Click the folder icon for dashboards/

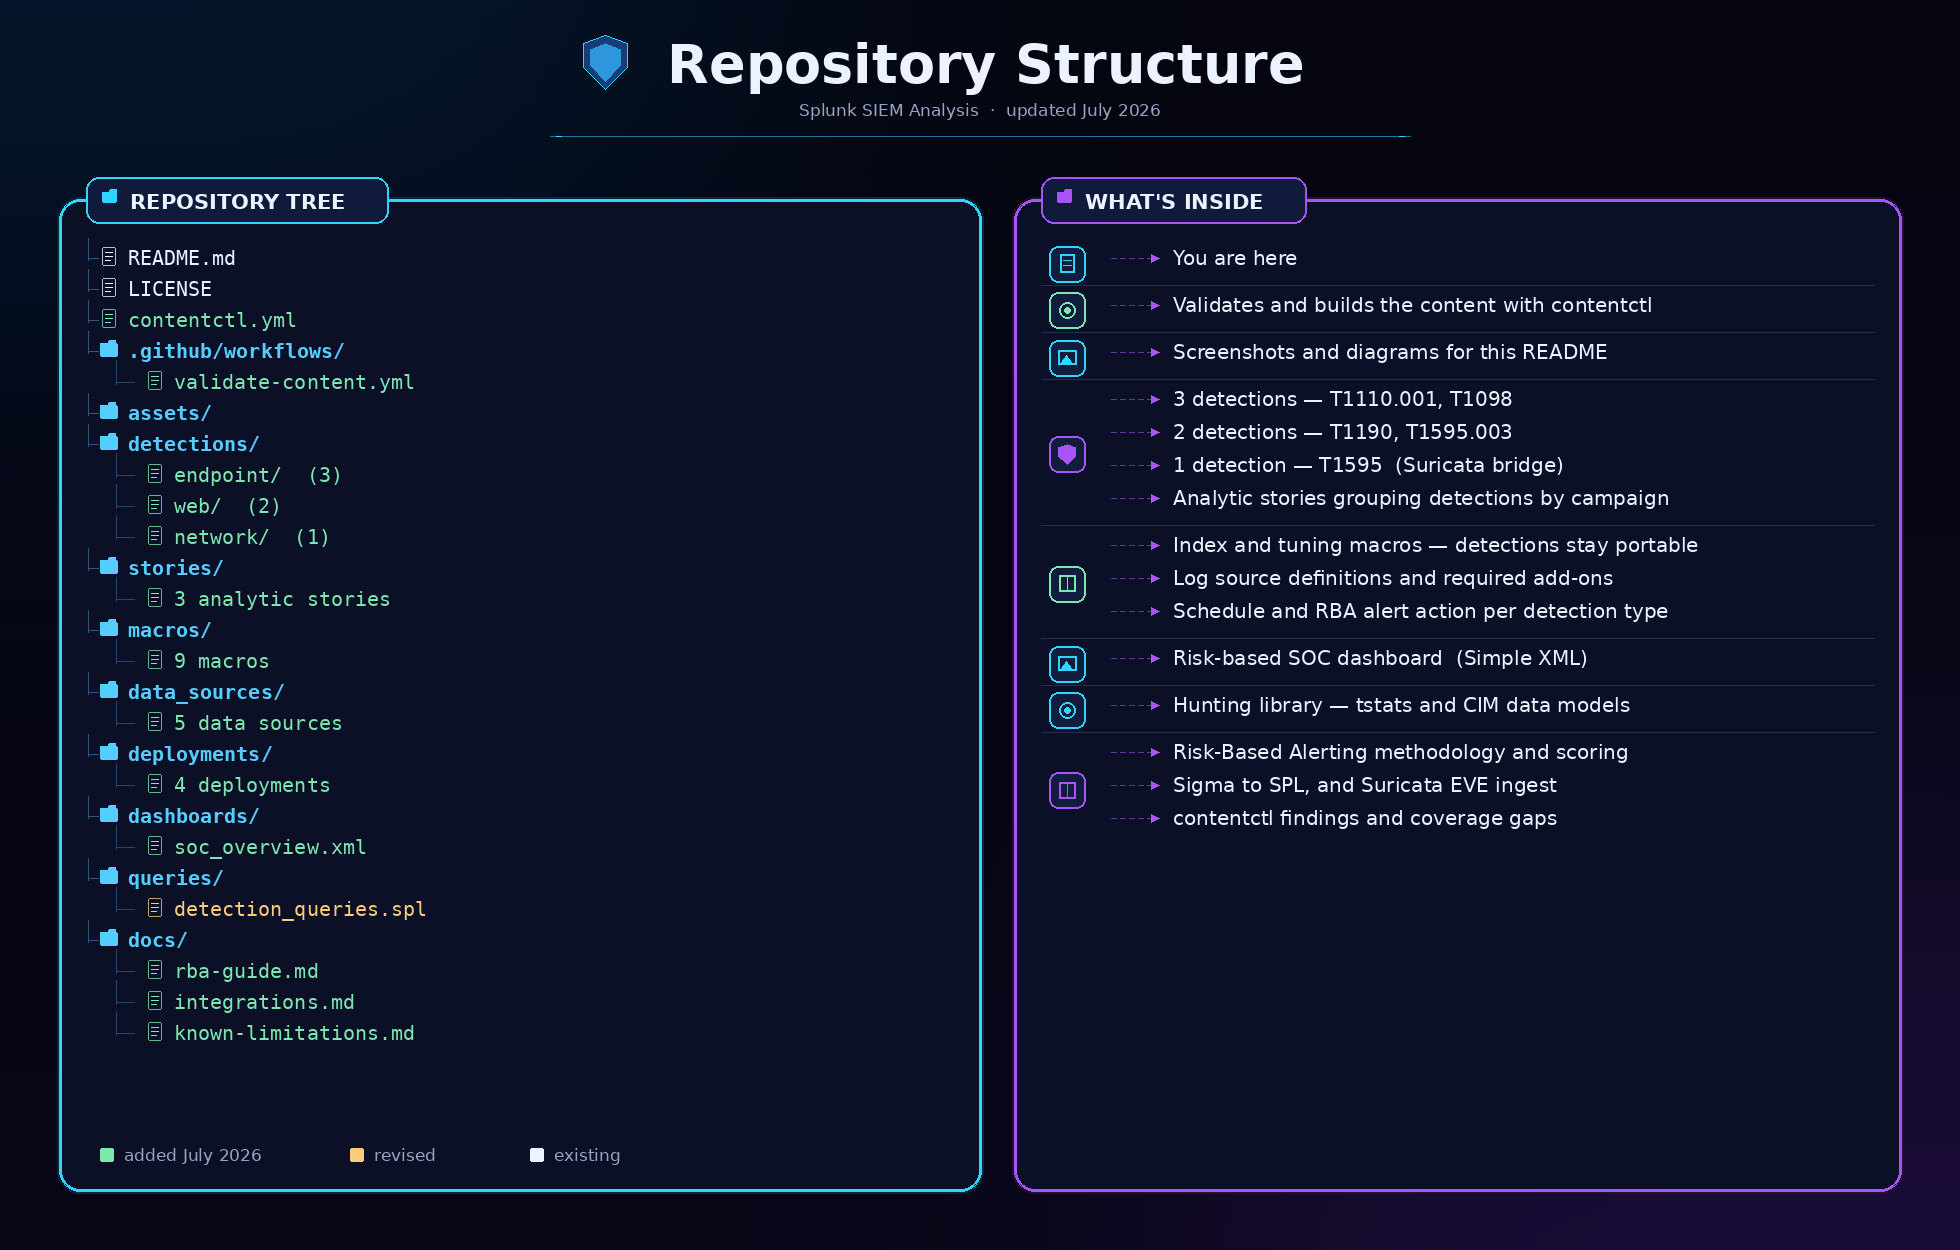pos(109,813)
